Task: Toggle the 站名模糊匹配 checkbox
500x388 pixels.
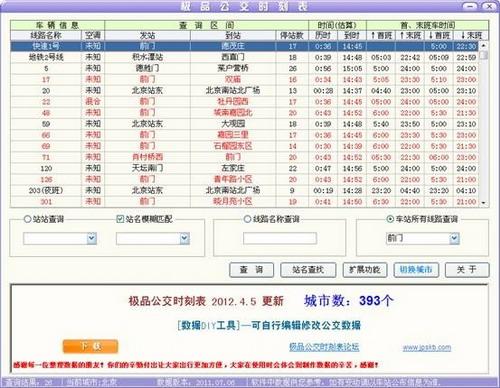Action: coord(120,219)
